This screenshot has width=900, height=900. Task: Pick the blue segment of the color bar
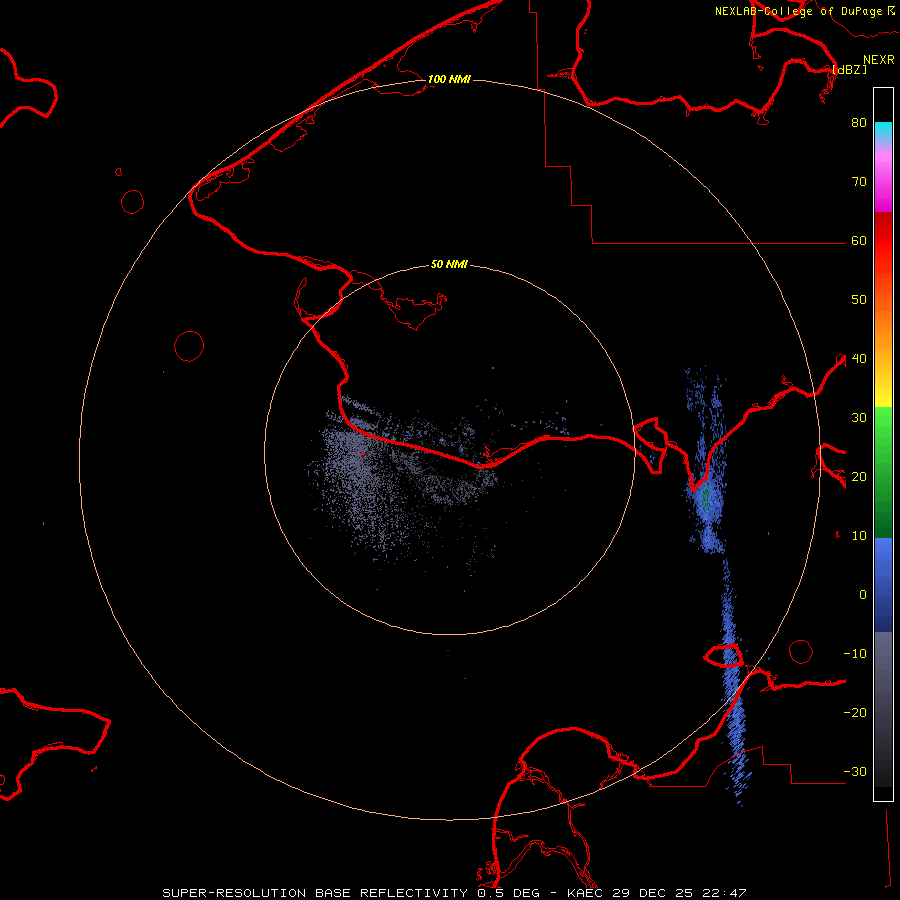(883, 585)
